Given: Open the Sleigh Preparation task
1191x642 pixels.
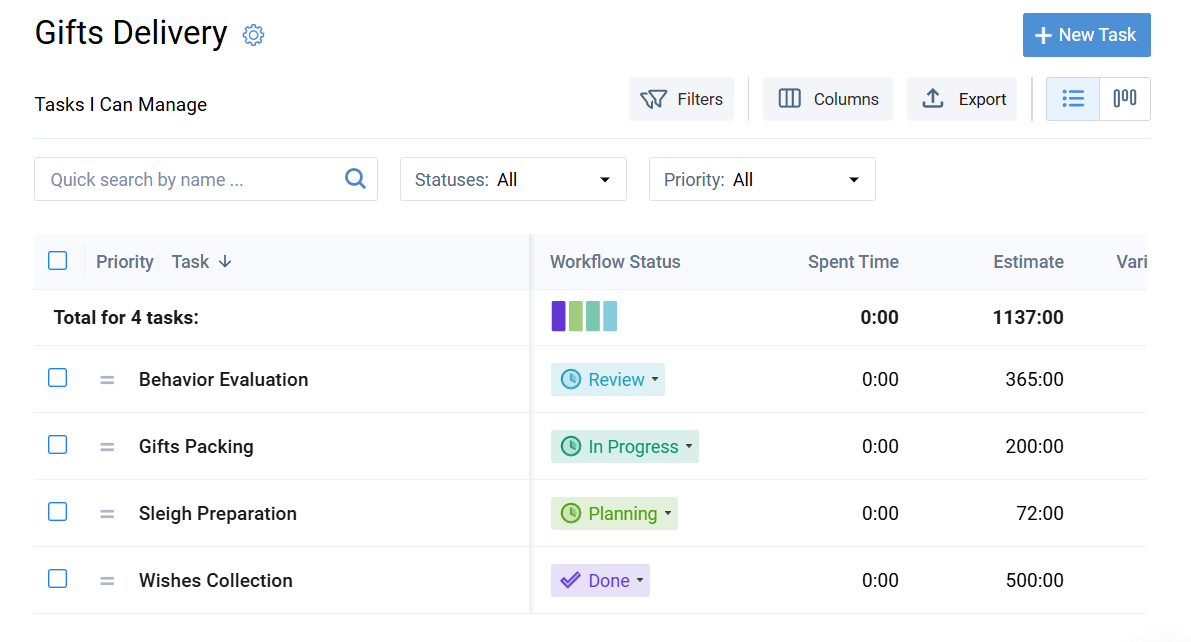Looking at the screenshot, I should 217,513.
